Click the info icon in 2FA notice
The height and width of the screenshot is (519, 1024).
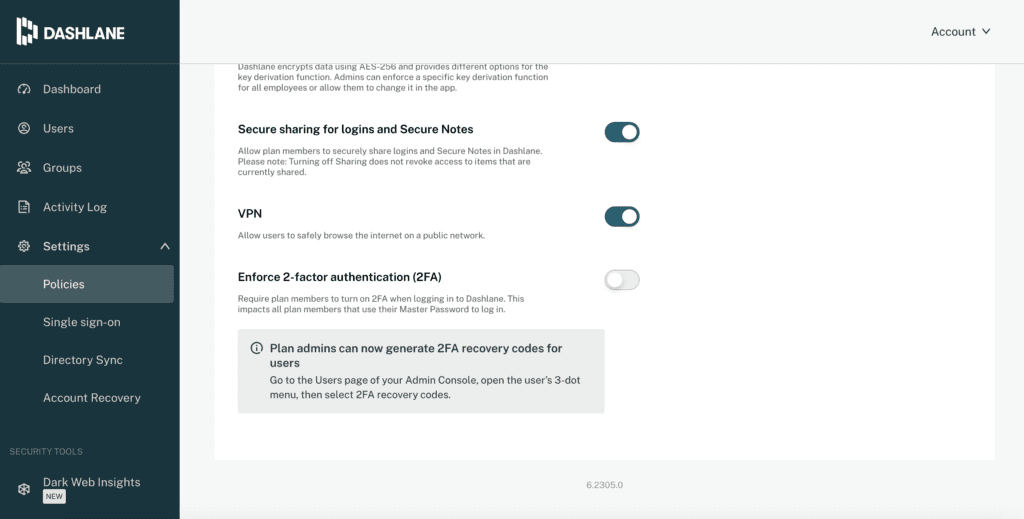[x=256, y=349]
